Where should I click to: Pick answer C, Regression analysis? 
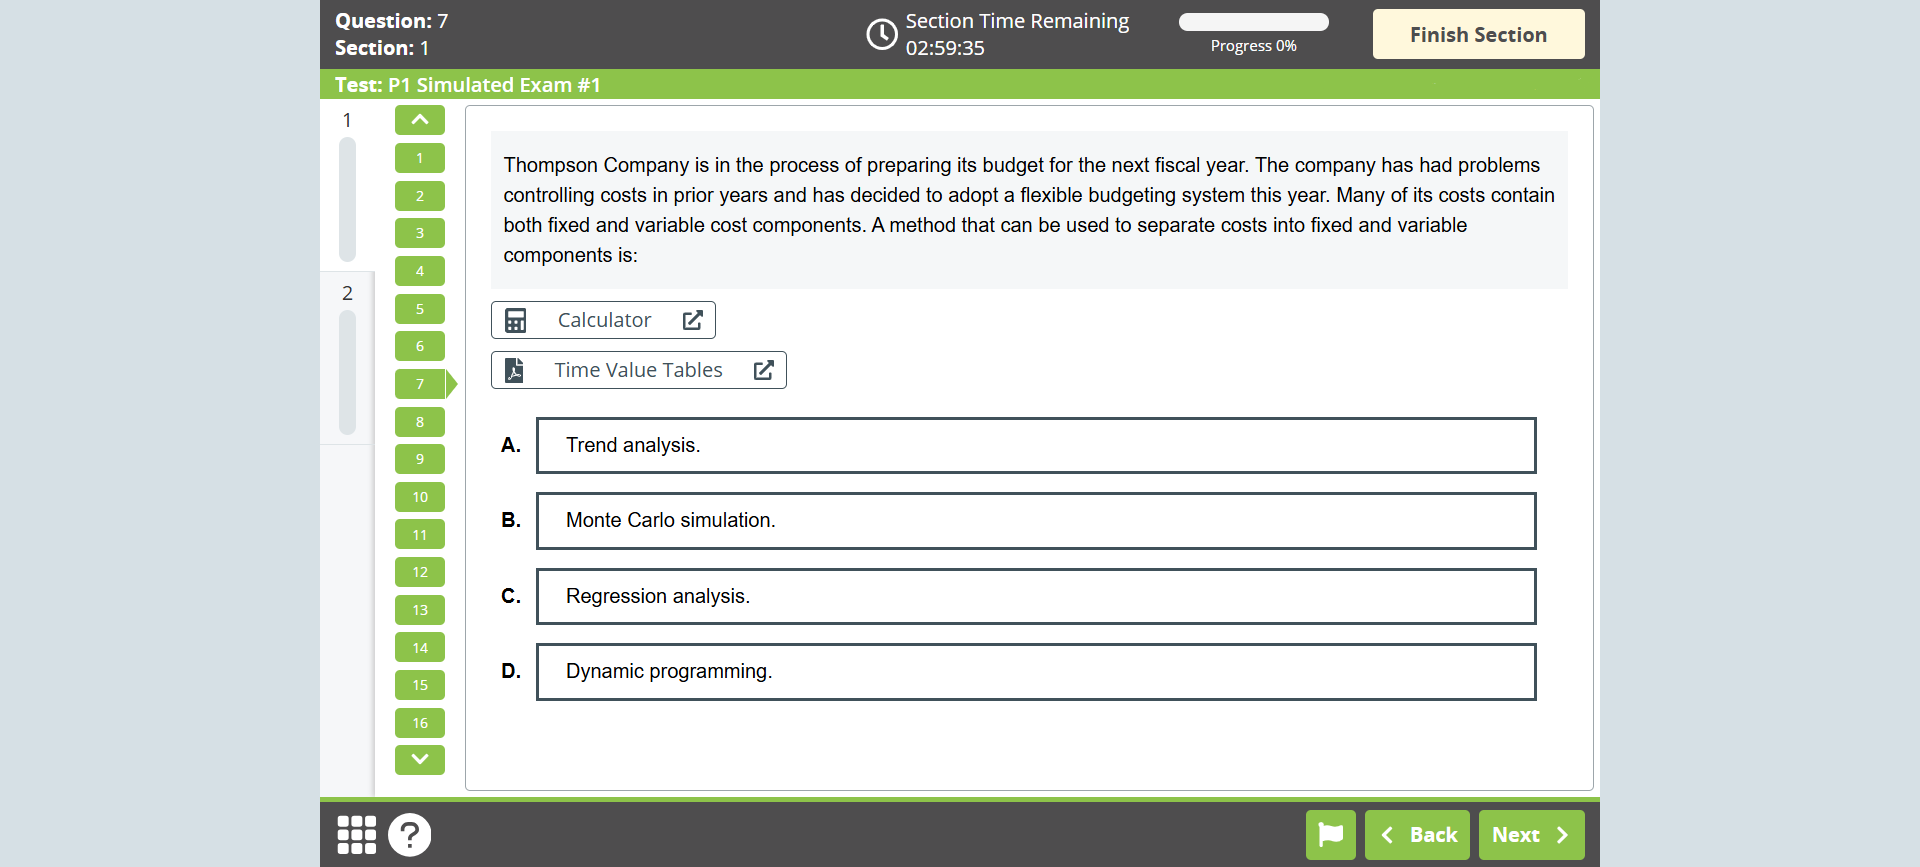click(x=1035, y=596)
